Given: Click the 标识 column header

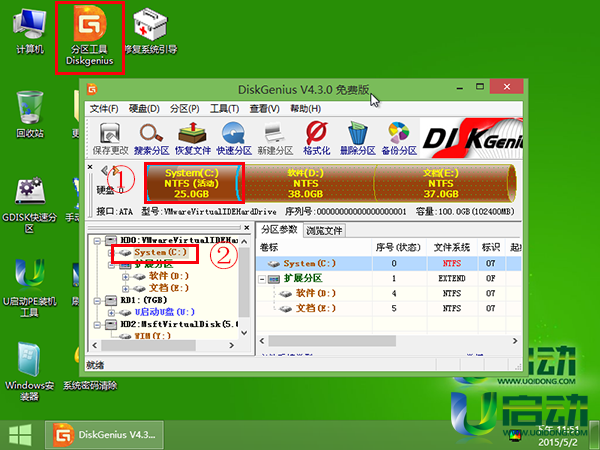Looking at the screenshot, I should coord(491,248).
